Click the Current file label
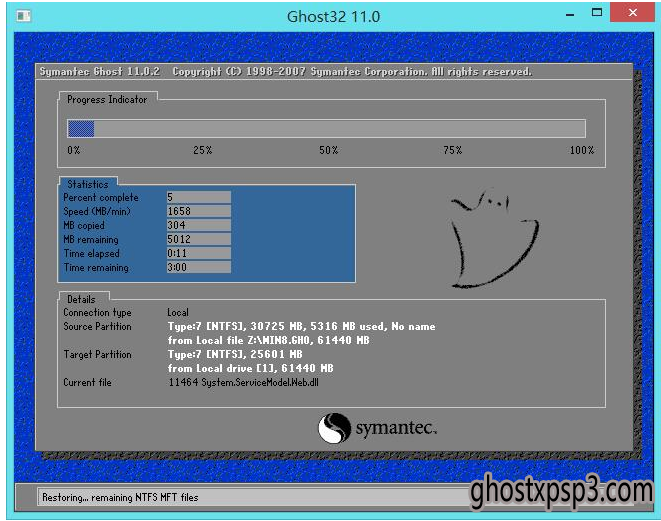661x521 pixels. click(87, 382)
